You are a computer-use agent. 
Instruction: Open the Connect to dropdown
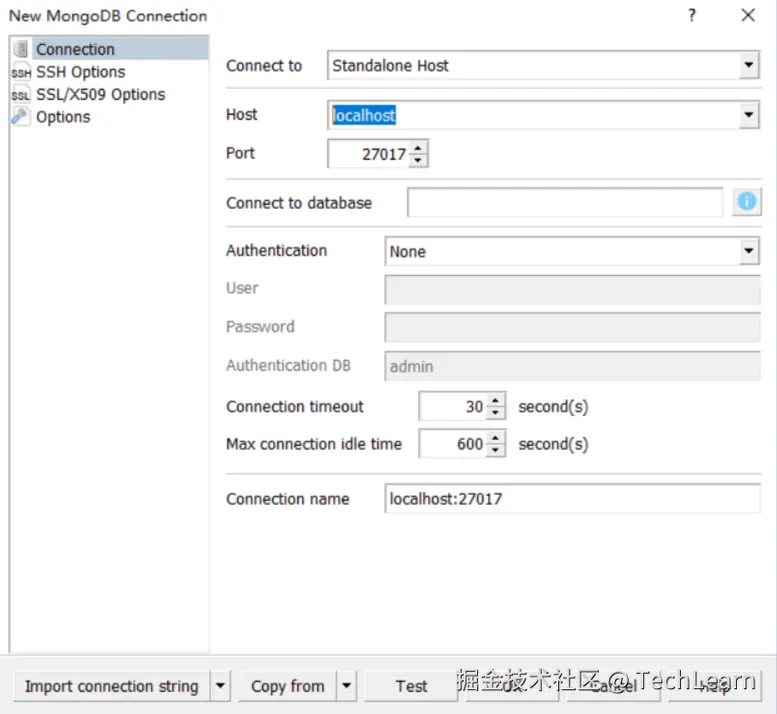543,65
